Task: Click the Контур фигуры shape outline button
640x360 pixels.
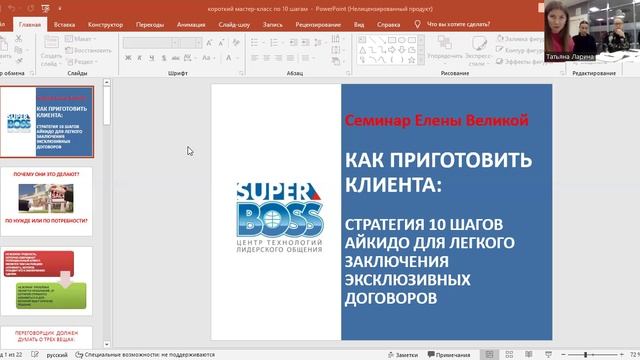Action: [520, 50]
